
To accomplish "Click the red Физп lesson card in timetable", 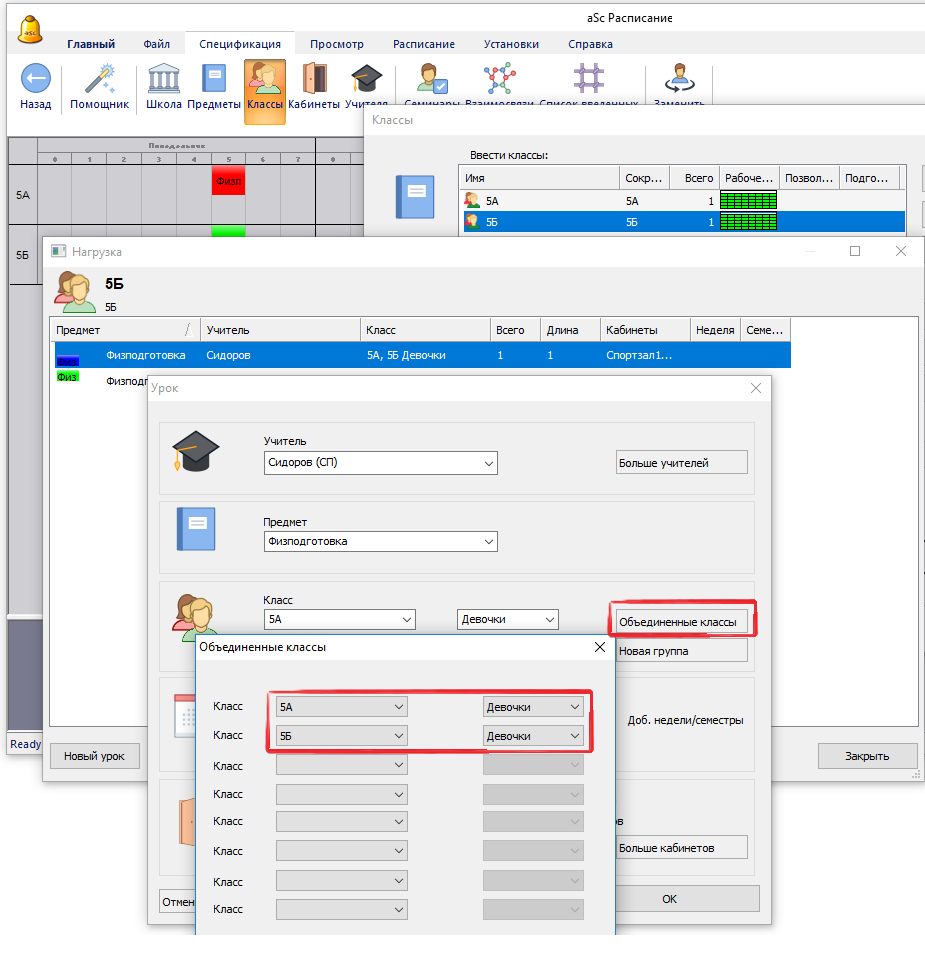I will pyautogui.click(x=228, y=182).
